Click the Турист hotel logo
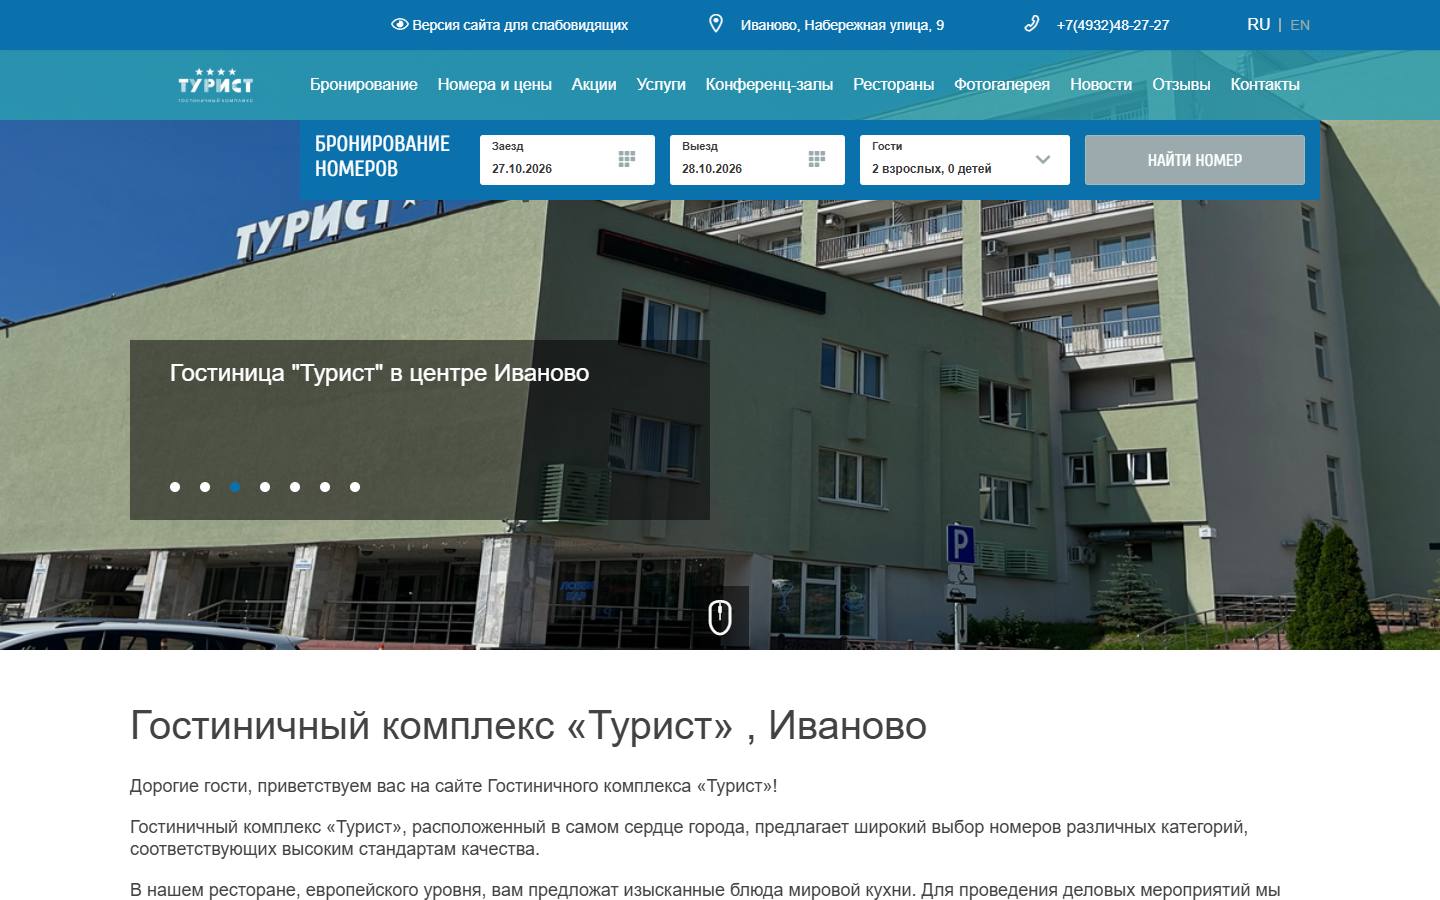This screenshot has width=1440, height=900. [x=215, y=85]
